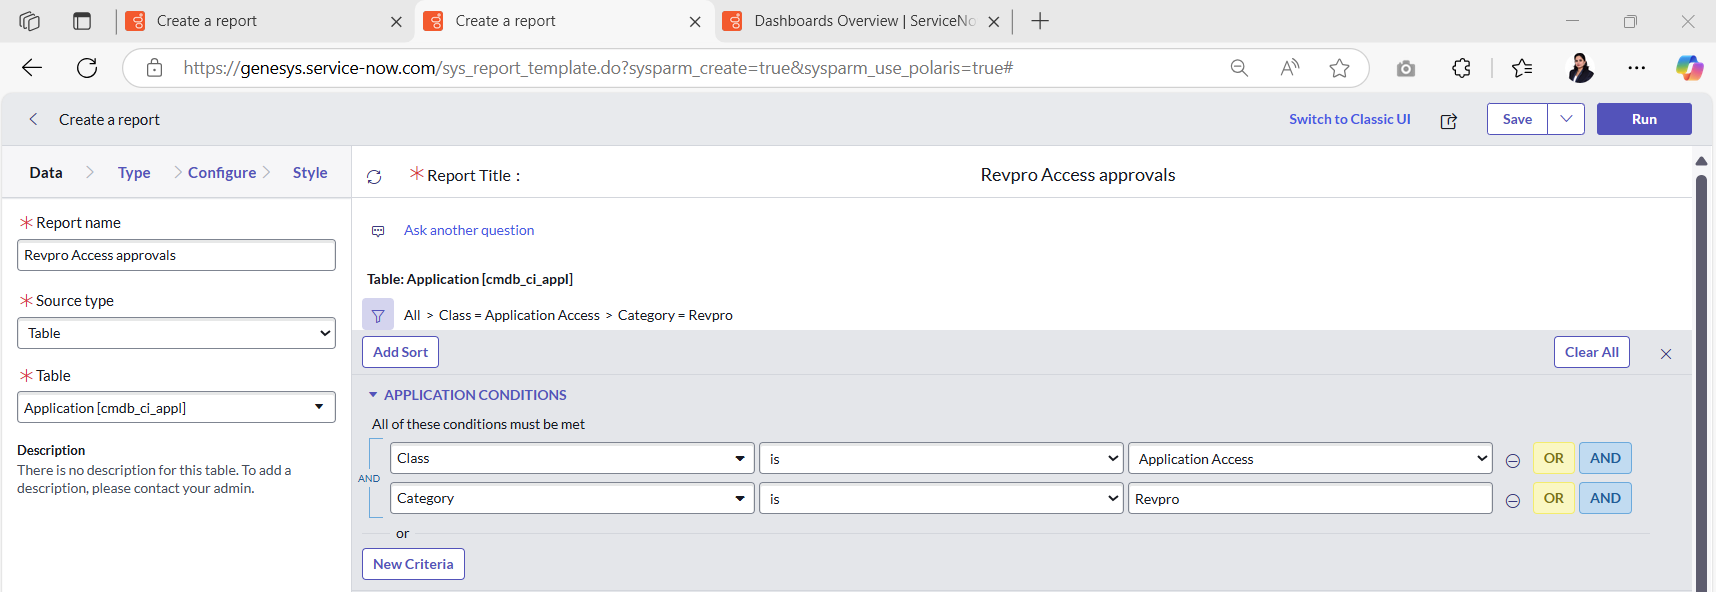This screenshot has height=592, width=1716.
Task: Launch the Copilot icon
Action: pyautogui.click(x=1690, y=68)
